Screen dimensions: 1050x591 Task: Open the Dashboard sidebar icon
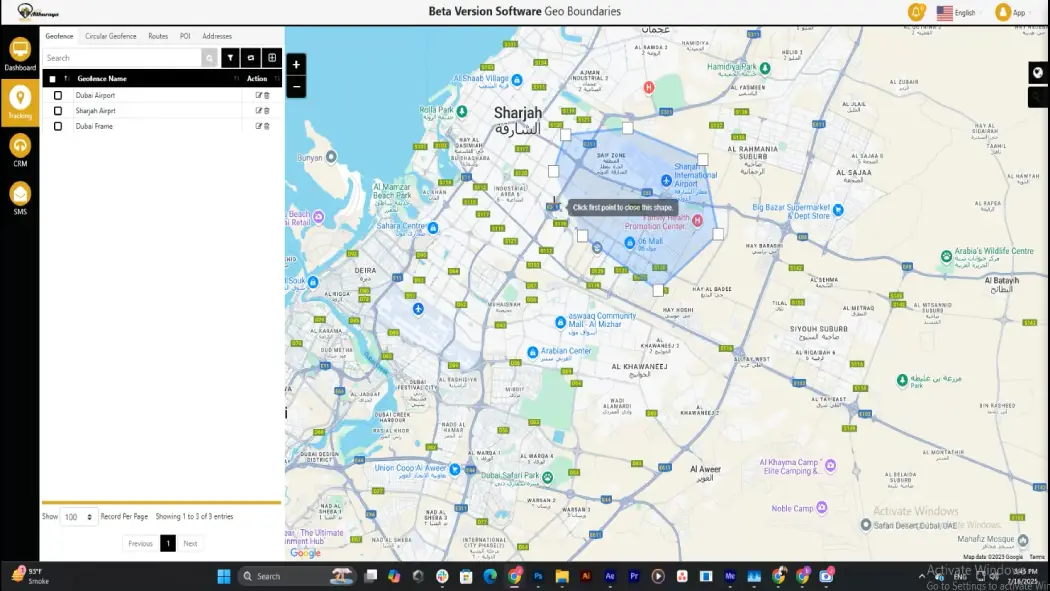pyautogui.click(x=20, y=54)
